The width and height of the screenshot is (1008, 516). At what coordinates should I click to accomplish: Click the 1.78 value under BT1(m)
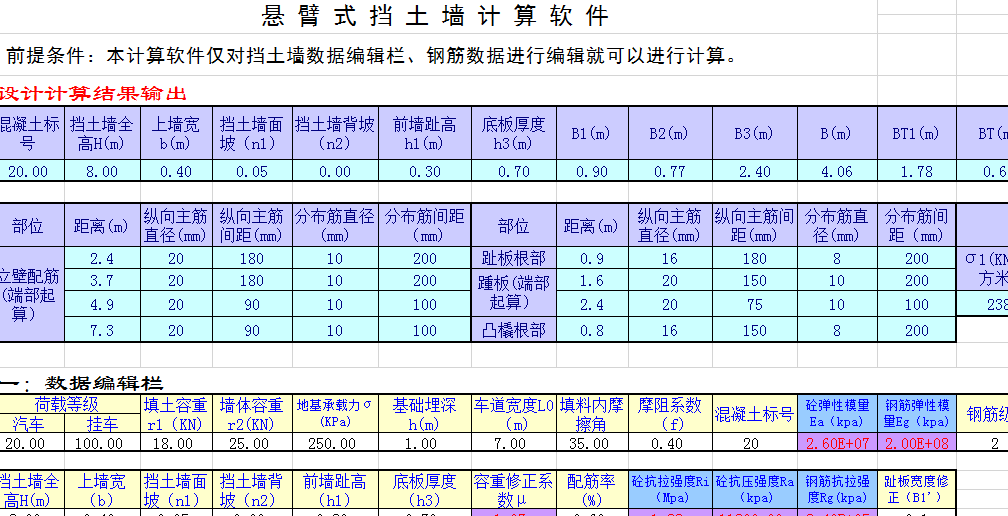tap(917, 171)
